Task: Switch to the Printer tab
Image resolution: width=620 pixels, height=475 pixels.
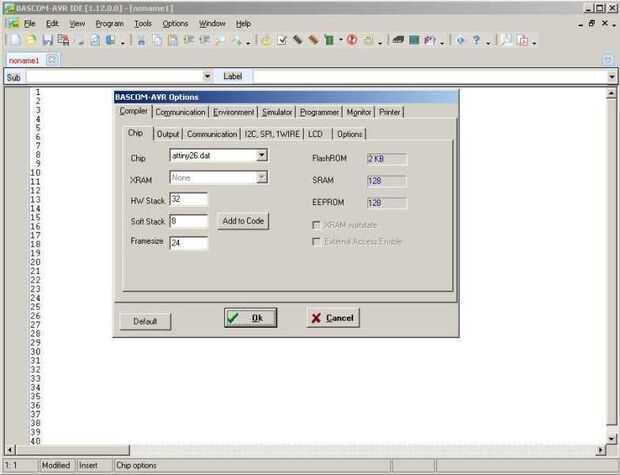Action: coord(389,112)
